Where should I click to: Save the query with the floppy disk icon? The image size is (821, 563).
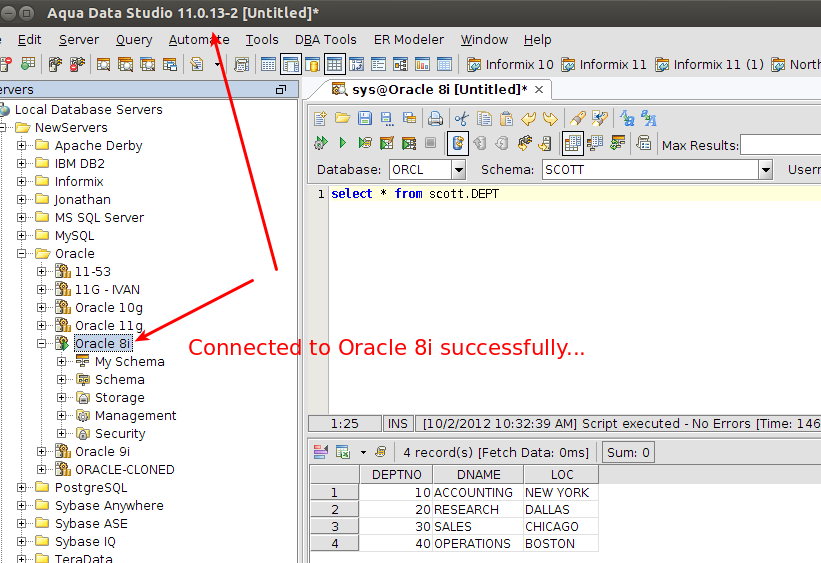point(365,119)
